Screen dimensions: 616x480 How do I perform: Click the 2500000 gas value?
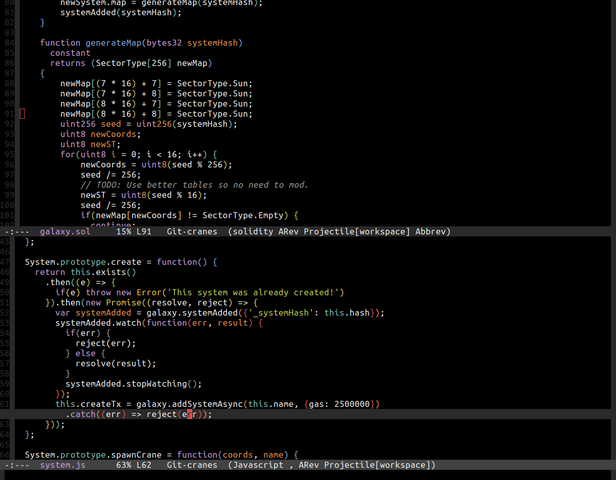(353, 403)
